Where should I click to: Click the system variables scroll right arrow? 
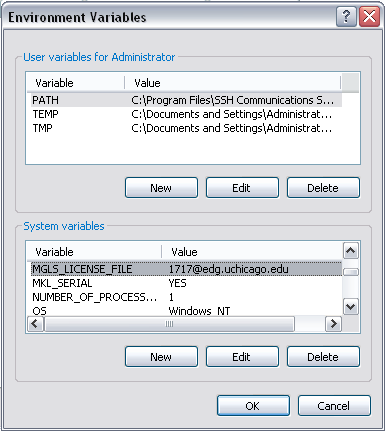(333, 324)
